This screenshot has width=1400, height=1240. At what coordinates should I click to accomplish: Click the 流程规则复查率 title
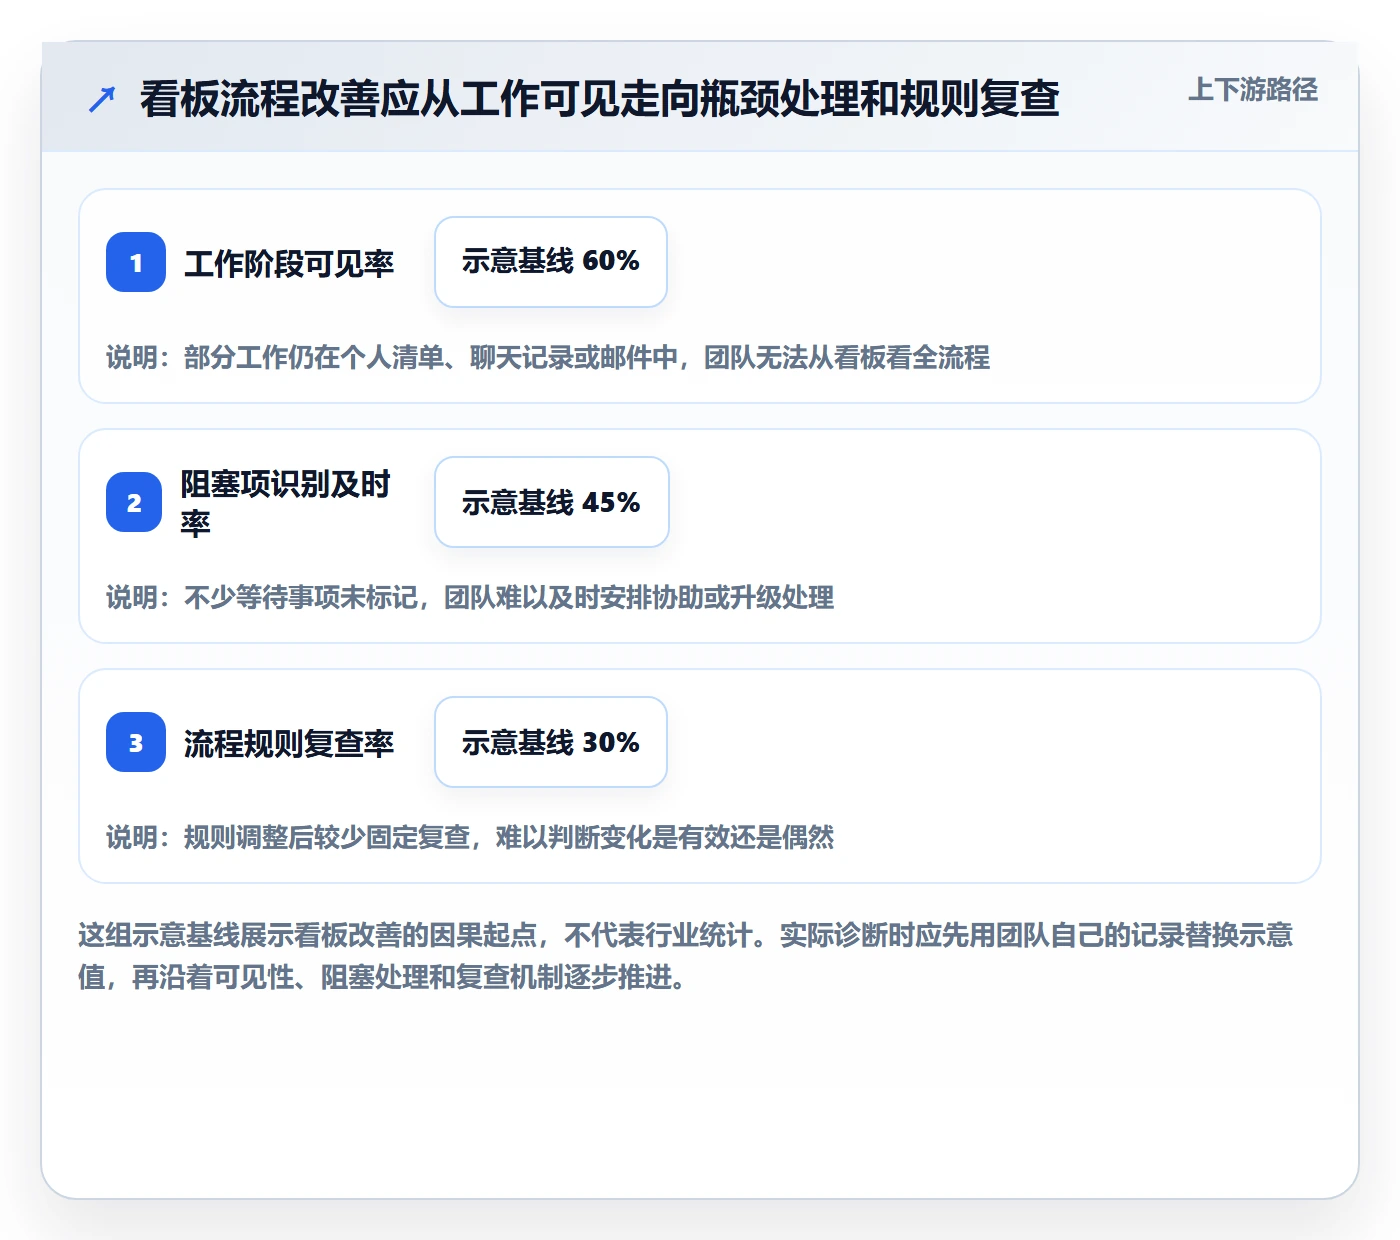pos(289,743)
